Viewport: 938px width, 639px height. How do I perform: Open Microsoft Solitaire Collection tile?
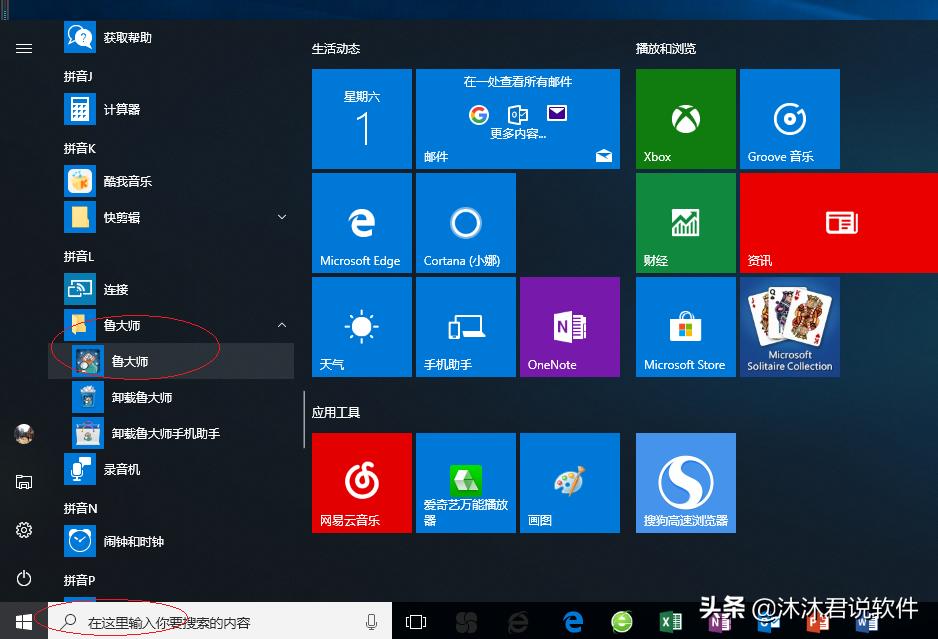789,327
